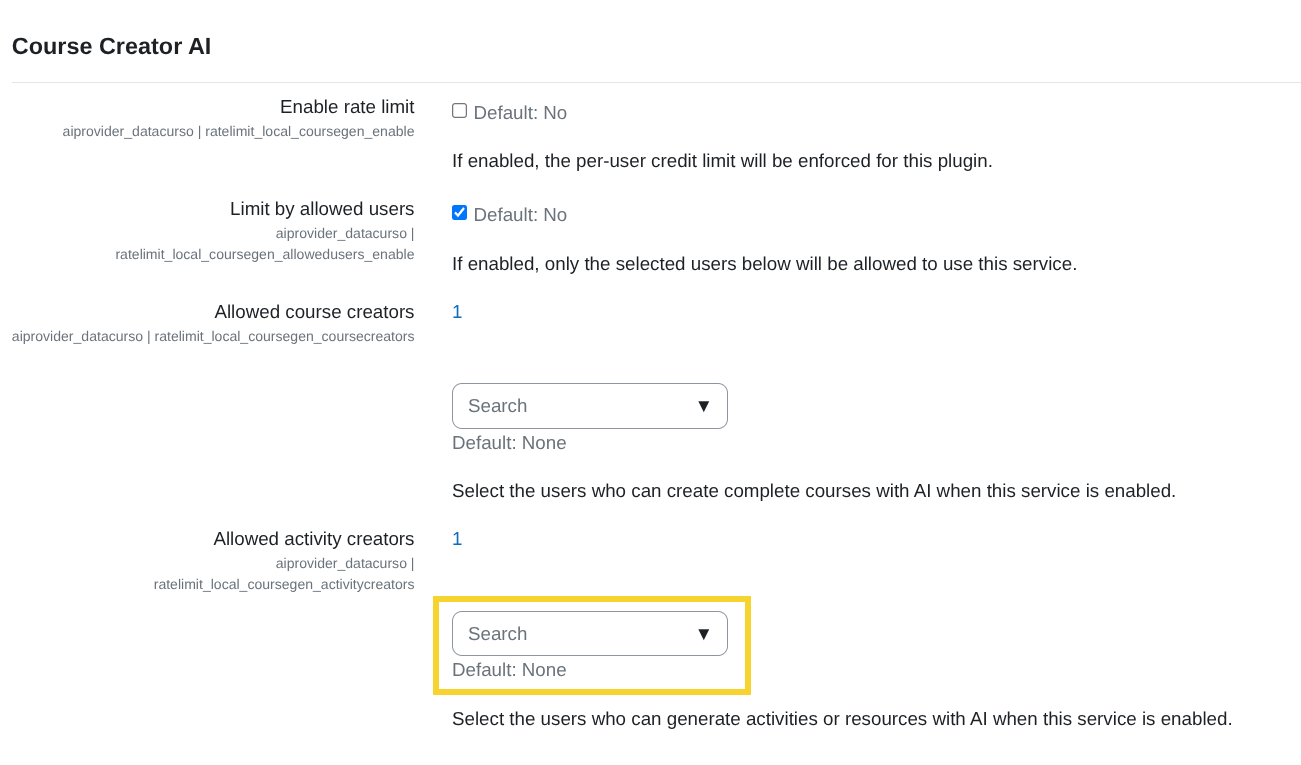The width and height of the screenshot is (1301, 765).
Task: Uncheck the Limit by allowed users checkbox
Action: click(459, 212)
